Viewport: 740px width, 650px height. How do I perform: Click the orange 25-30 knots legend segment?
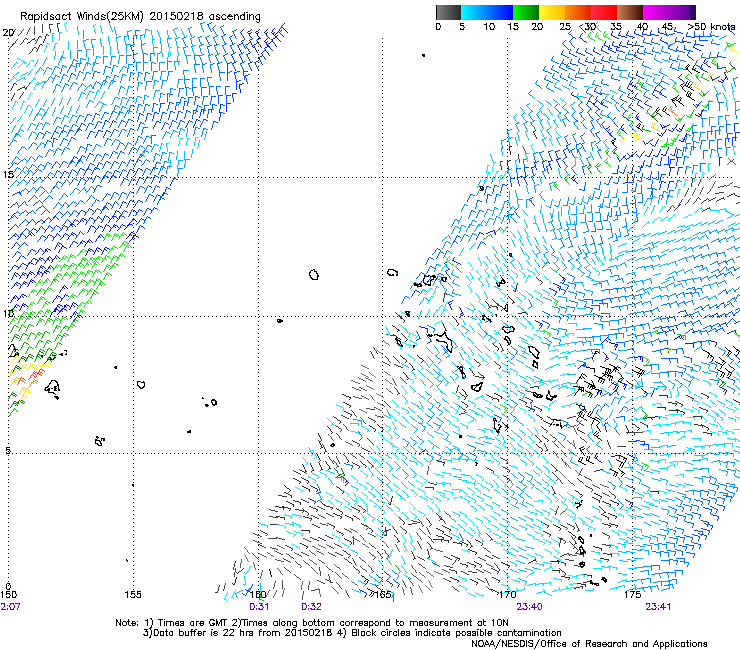coord(578,12)
